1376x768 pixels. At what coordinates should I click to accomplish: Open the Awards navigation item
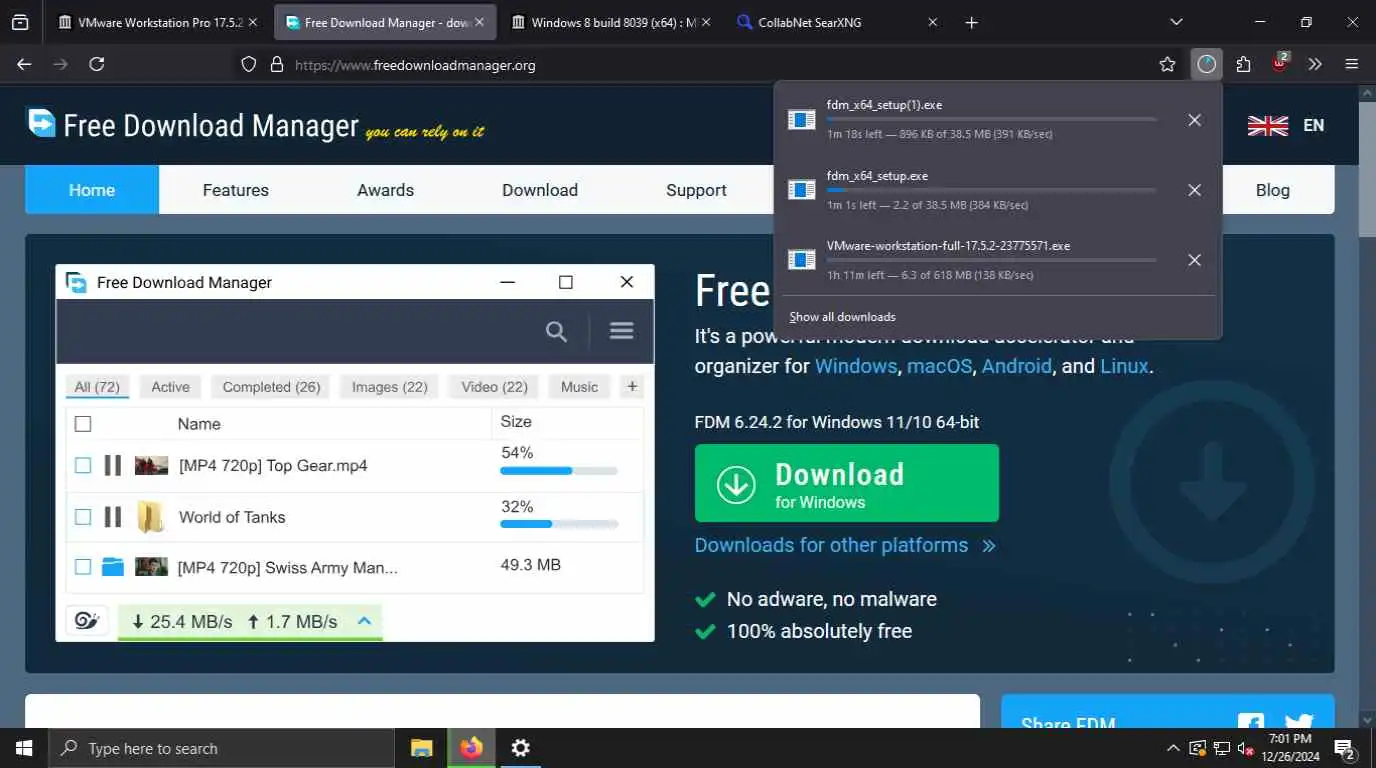point(385,190)
